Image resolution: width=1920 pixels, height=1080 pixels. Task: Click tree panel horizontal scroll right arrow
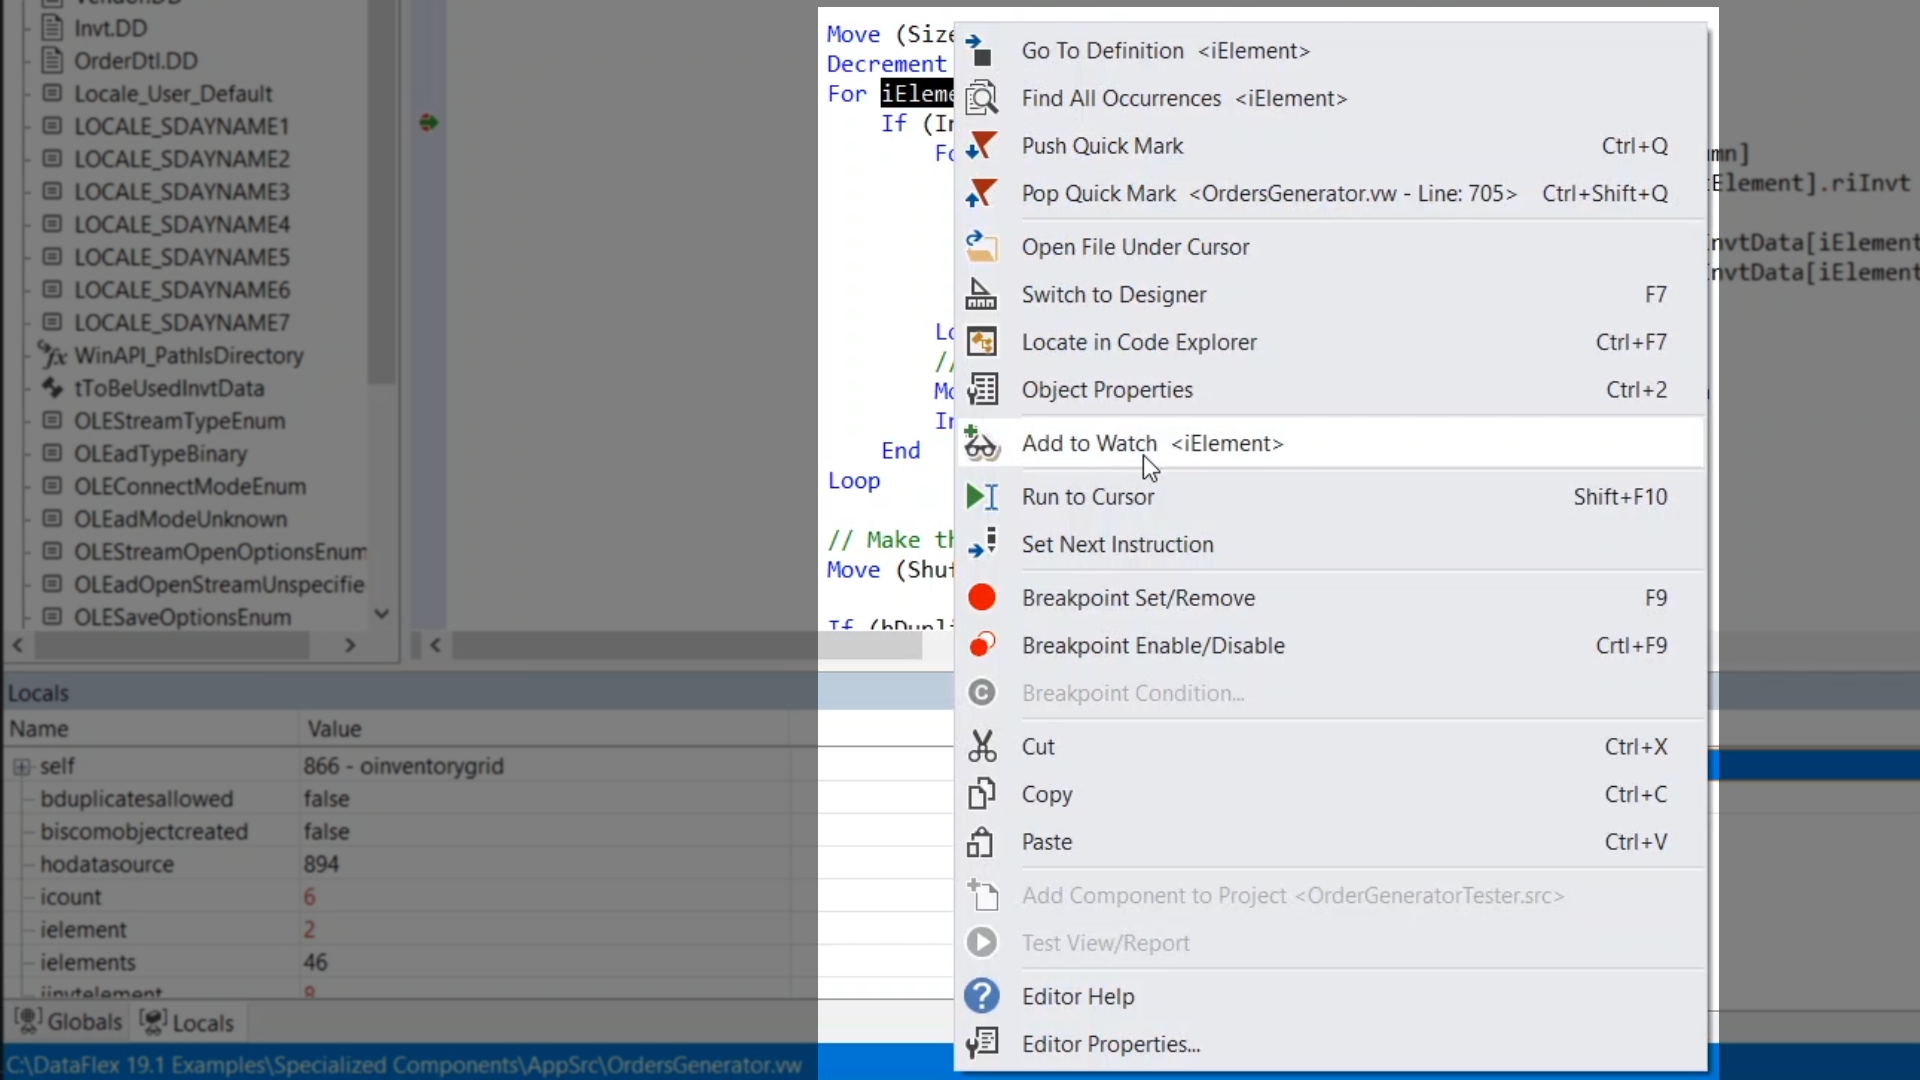pyautogui.click(x=349, y=646)
